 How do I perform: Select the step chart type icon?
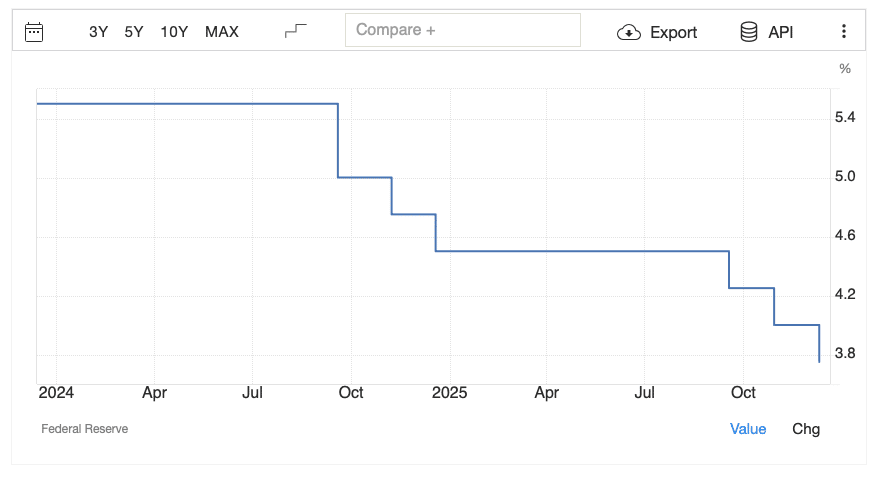click(295, 31)
